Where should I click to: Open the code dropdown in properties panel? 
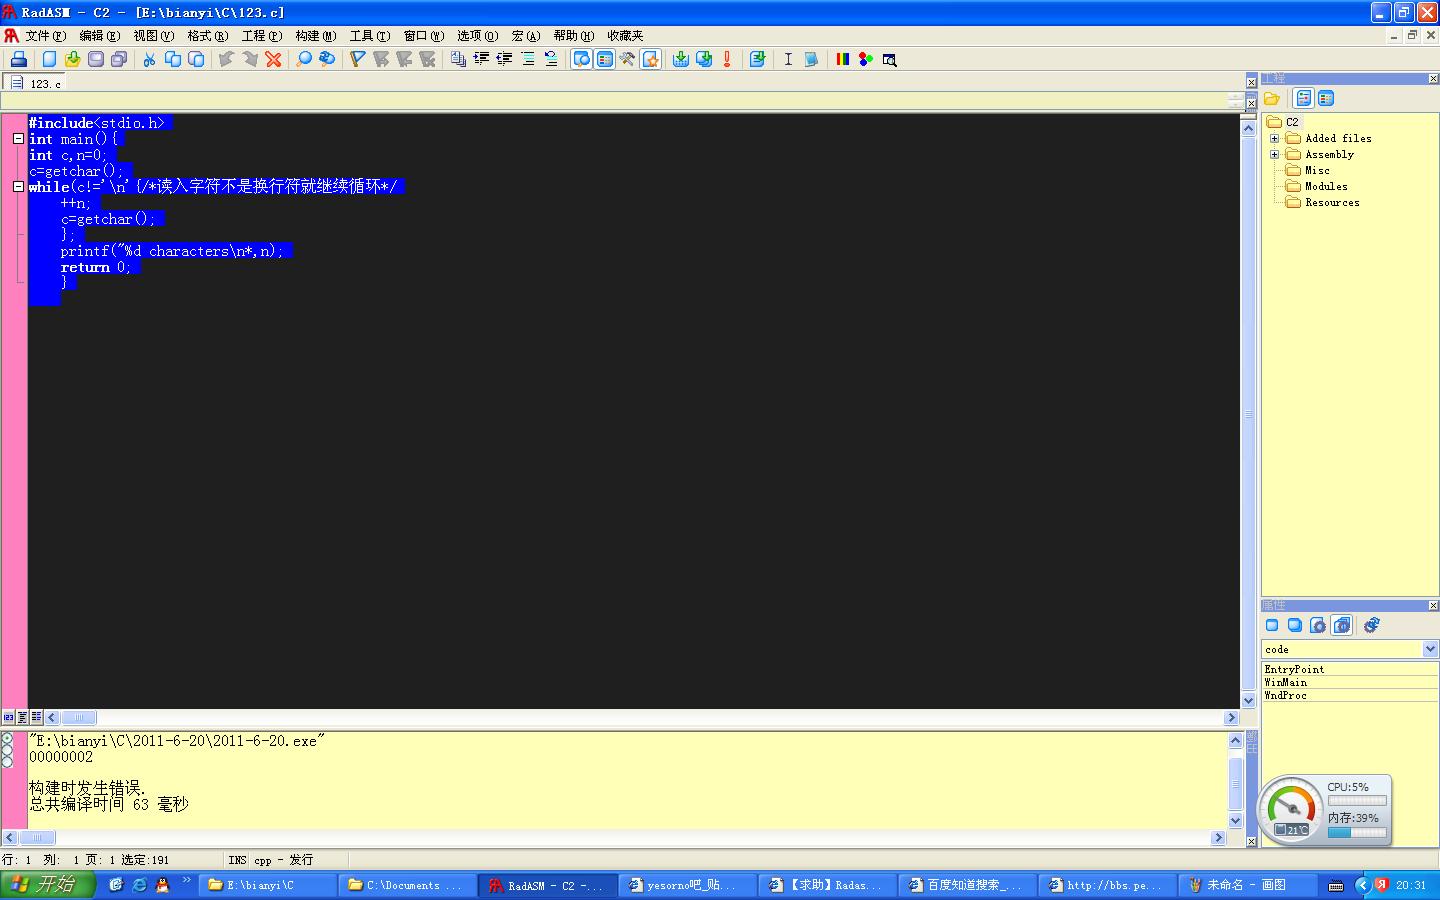[1430, 649]
